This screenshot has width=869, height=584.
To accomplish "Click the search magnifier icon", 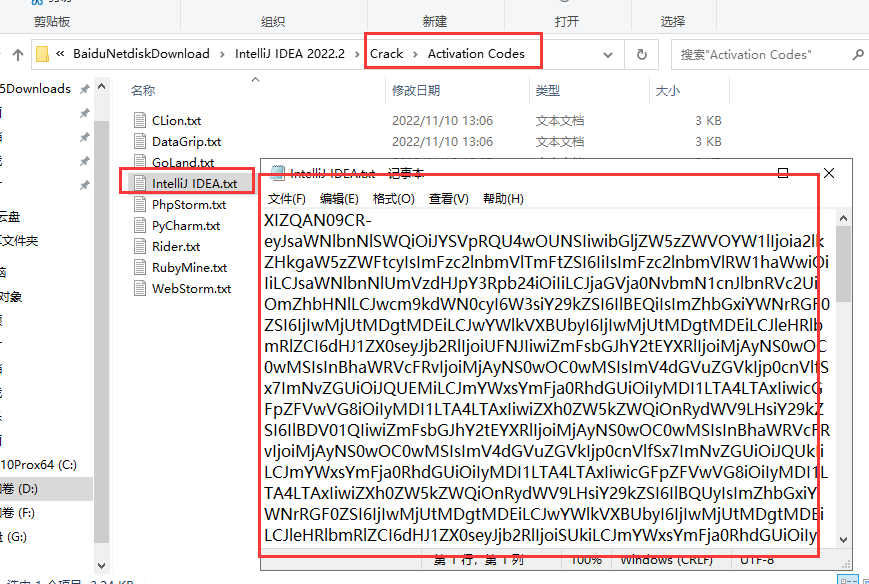I will [858, 54].
